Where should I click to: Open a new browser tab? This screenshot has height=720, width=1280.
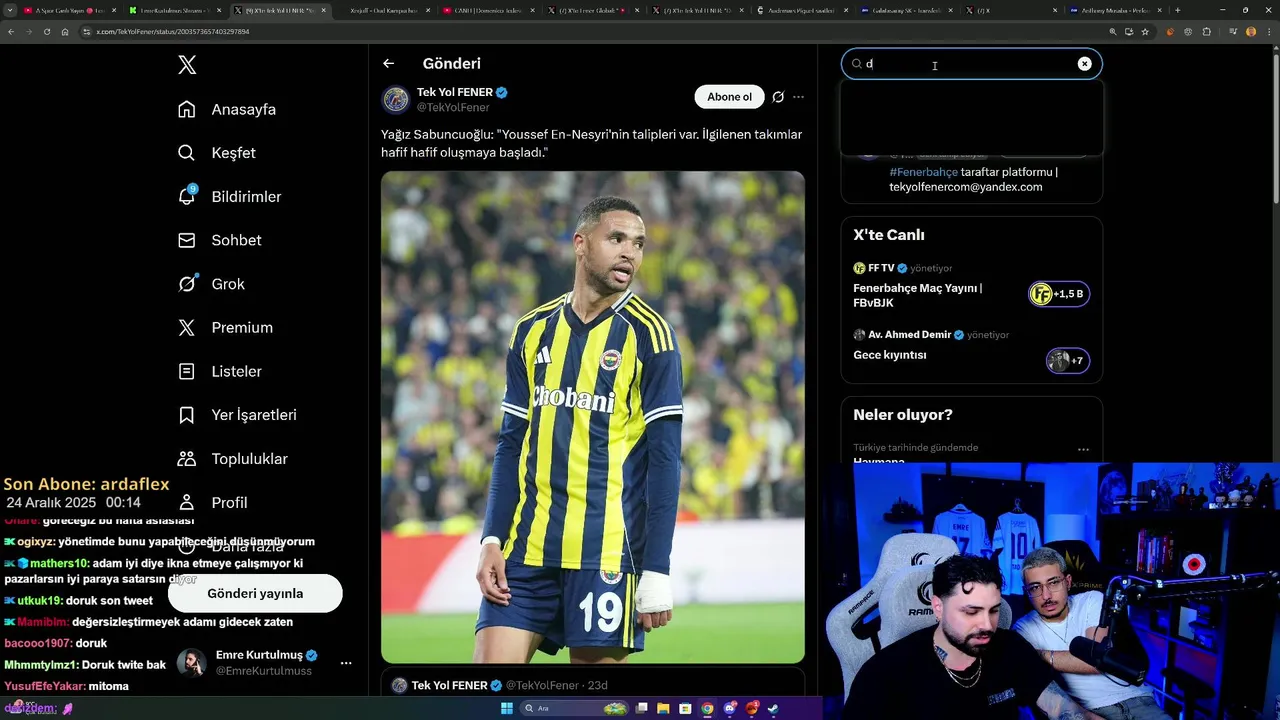tap(1177, 10)
